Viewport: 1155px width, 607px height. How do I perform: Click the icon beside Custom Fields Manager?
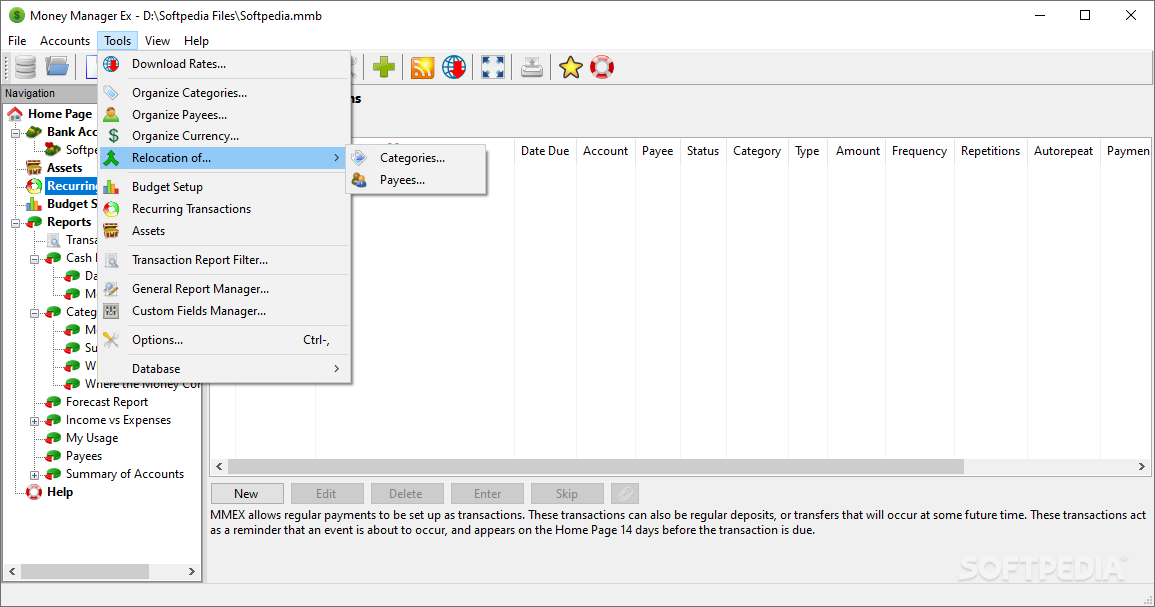pos(111,311)
